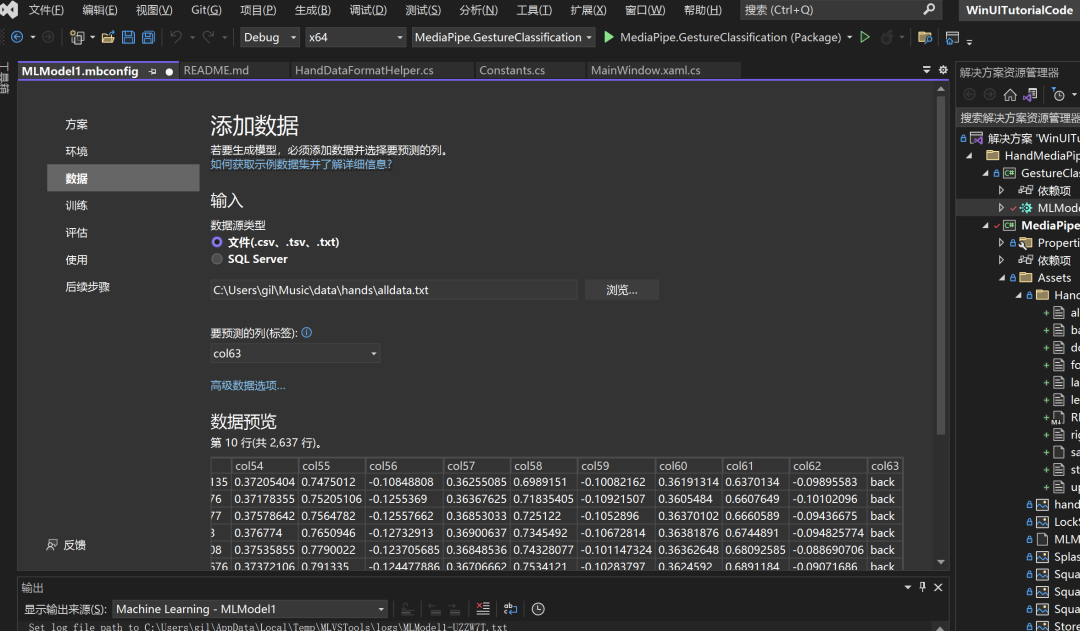
Task: Collapse the Assets folder in Solution Explorer
Action: pyautogui.click(x=1002, y=278)
